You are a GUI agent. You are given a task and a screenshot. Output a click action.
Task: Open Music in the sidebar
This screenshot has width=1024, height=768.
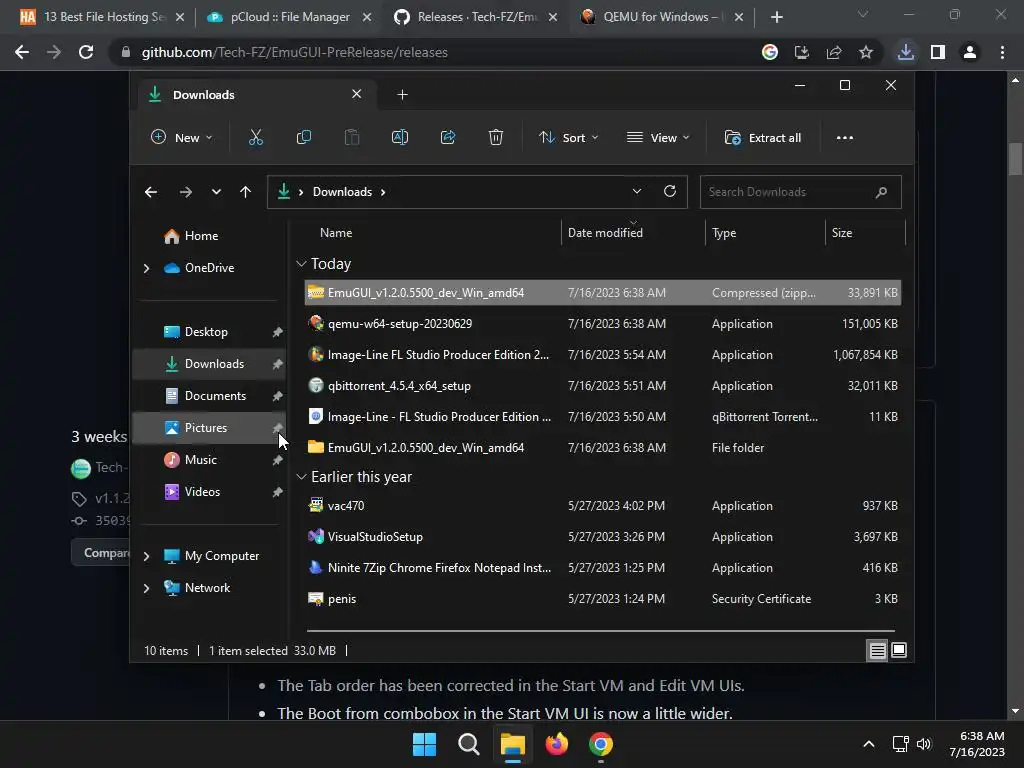[x=200, y=460]
